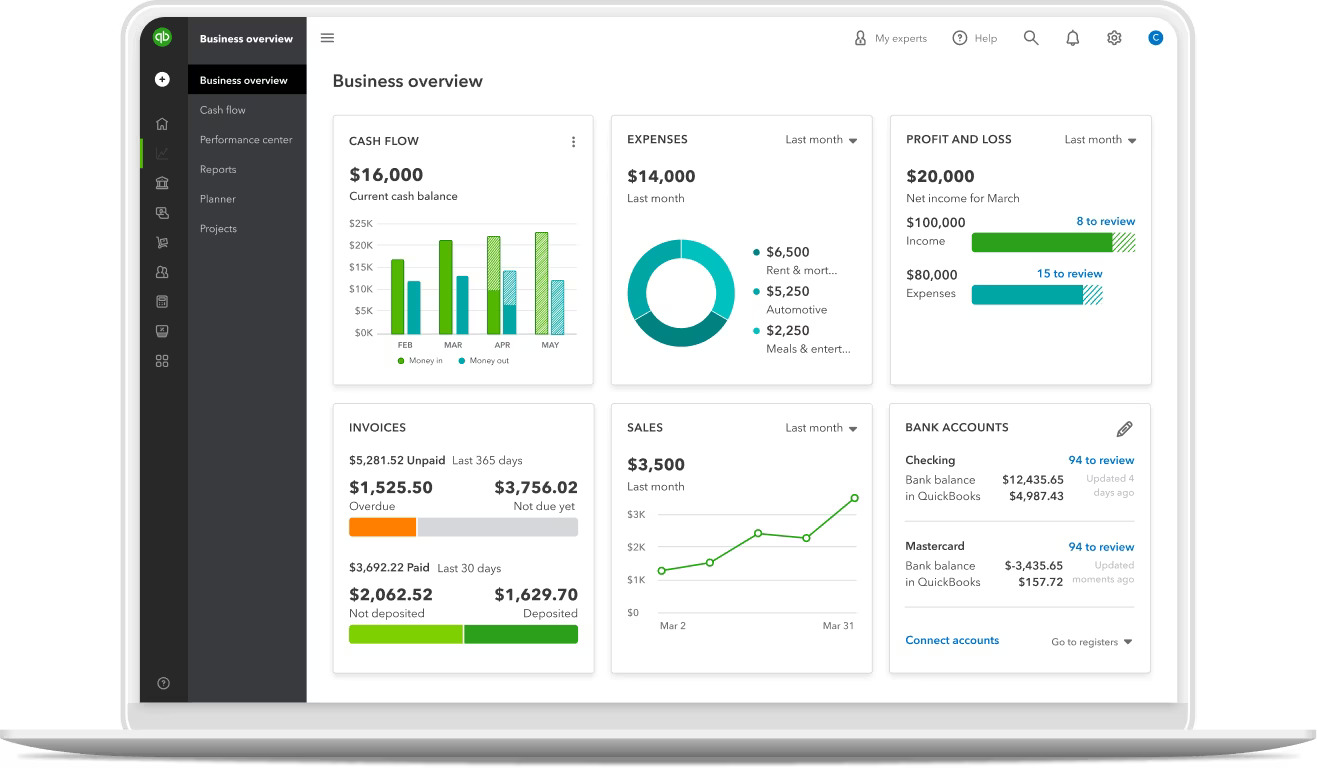Open 'Go to registers' dropdown
The image size is (1317, 769).
pyautogui.click(x=1091, y=642)
